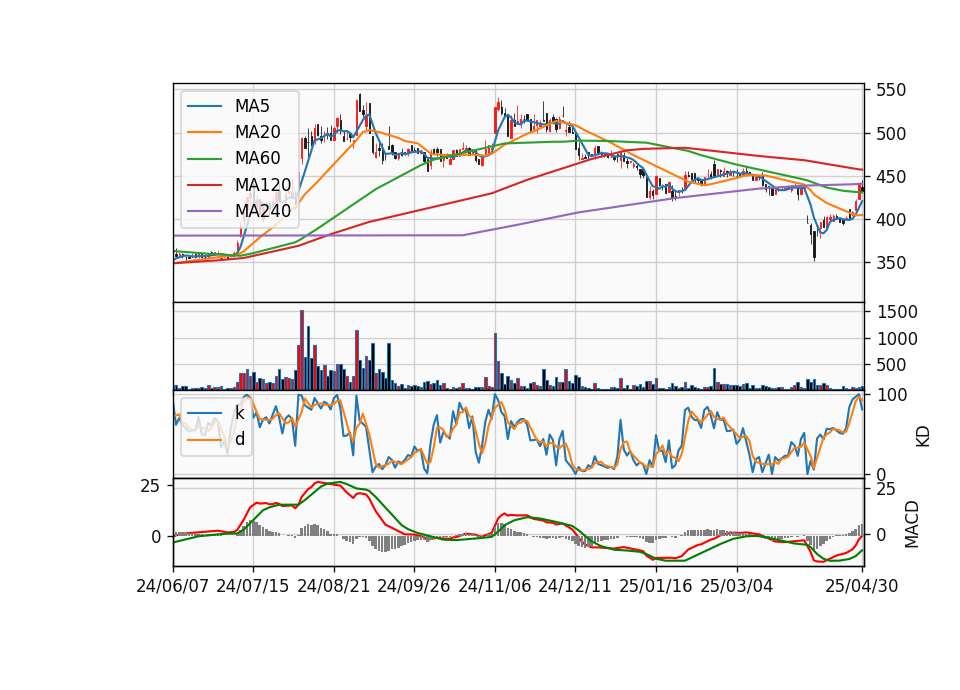Click the k legend label in KD panel
Screen dimensions: 960x690
pos(239,413)
